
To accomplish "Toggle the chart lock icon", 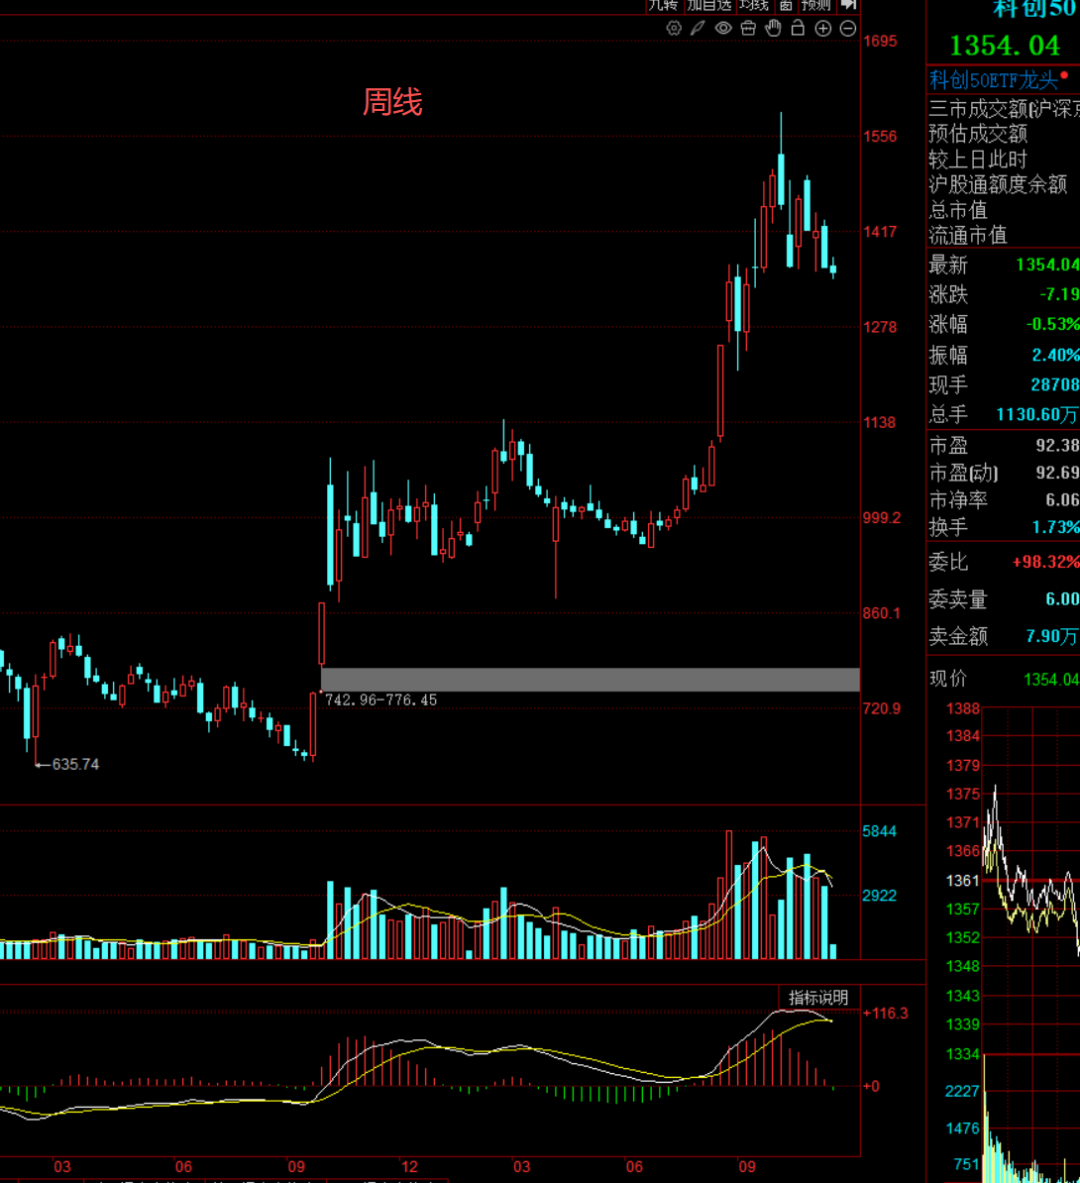I will pos(798,29).
